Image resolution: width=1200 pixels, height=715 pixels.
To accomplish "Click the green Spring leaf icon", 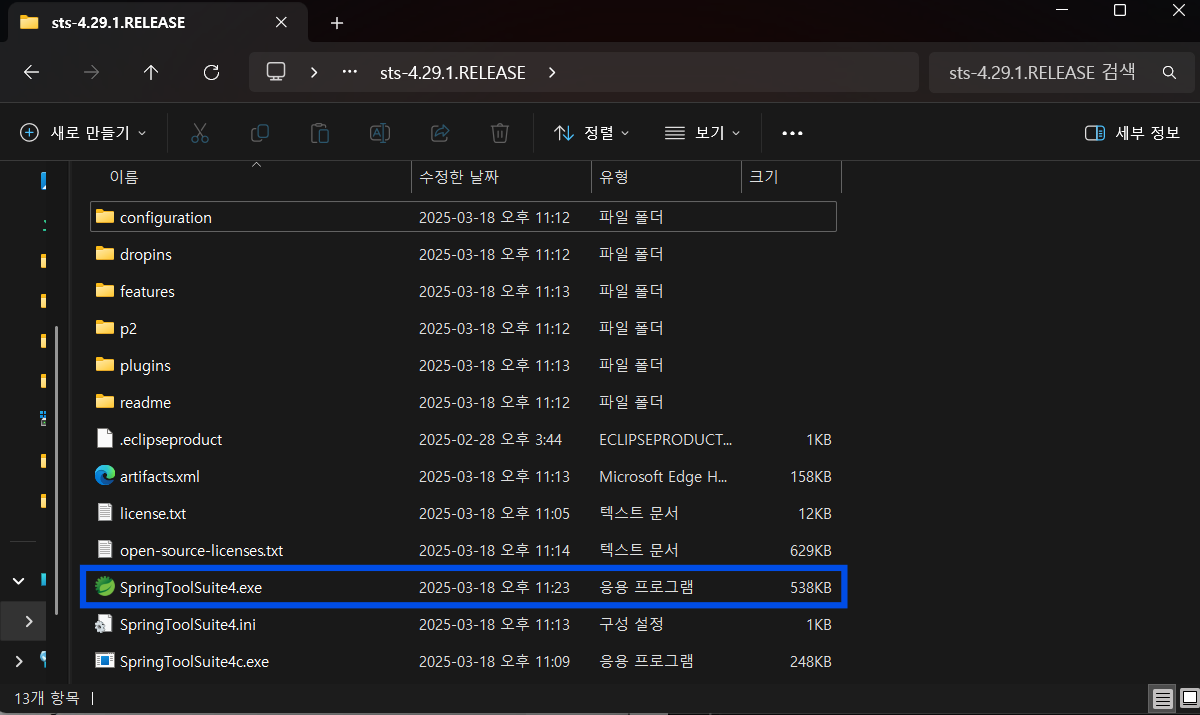I will (x=105, y=587).
